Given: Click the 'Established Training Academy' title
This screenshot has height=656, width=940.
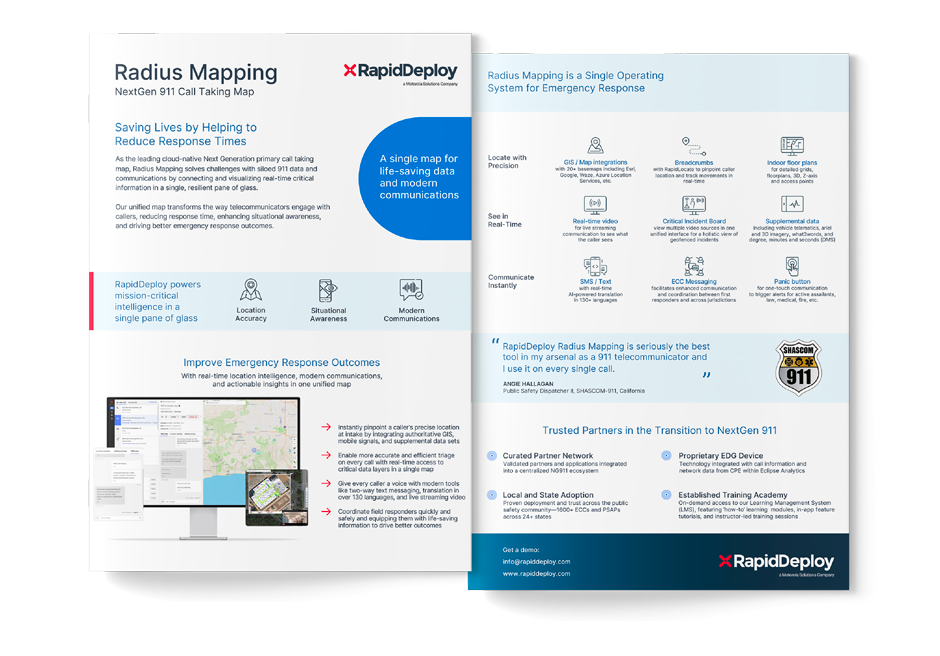Looking at the screenshot, I should point(733,495).
